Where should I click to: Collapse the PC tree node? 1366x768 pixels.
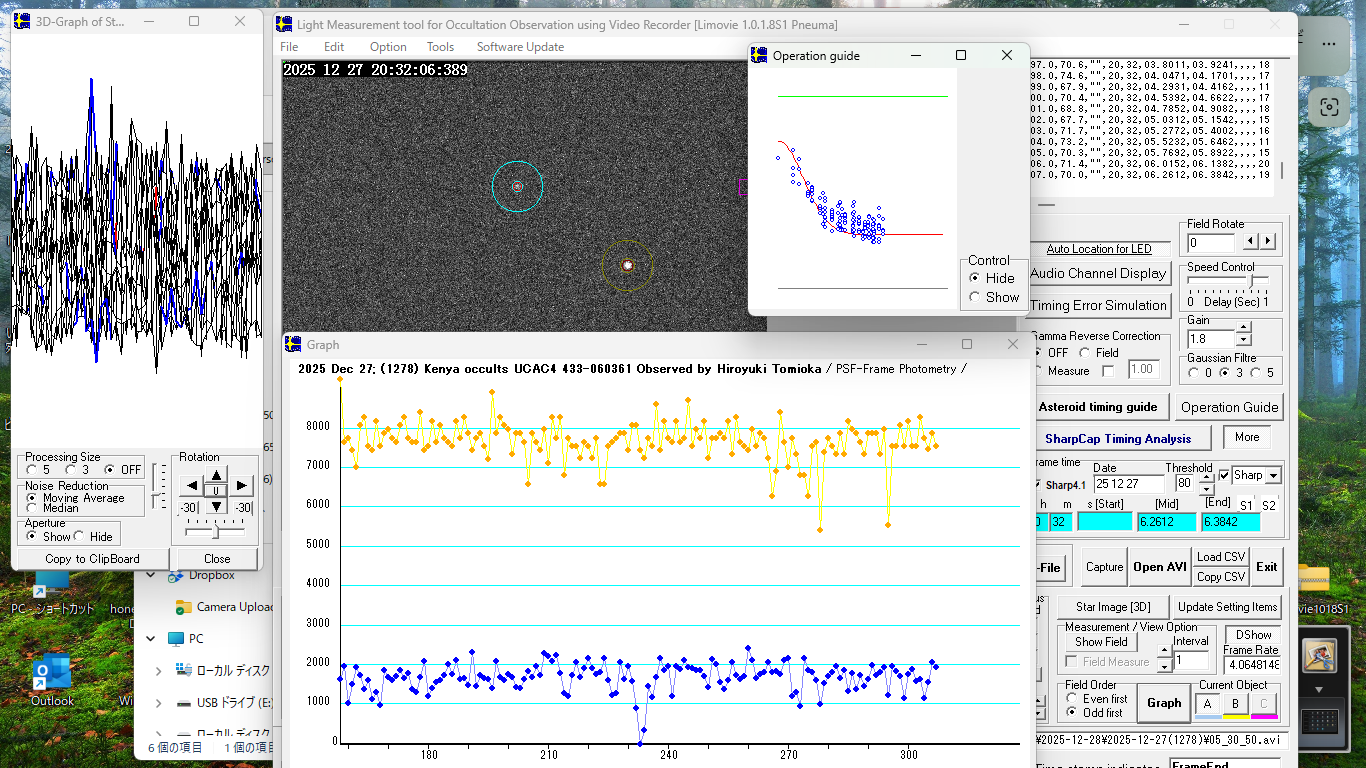(x=152, y=638)
